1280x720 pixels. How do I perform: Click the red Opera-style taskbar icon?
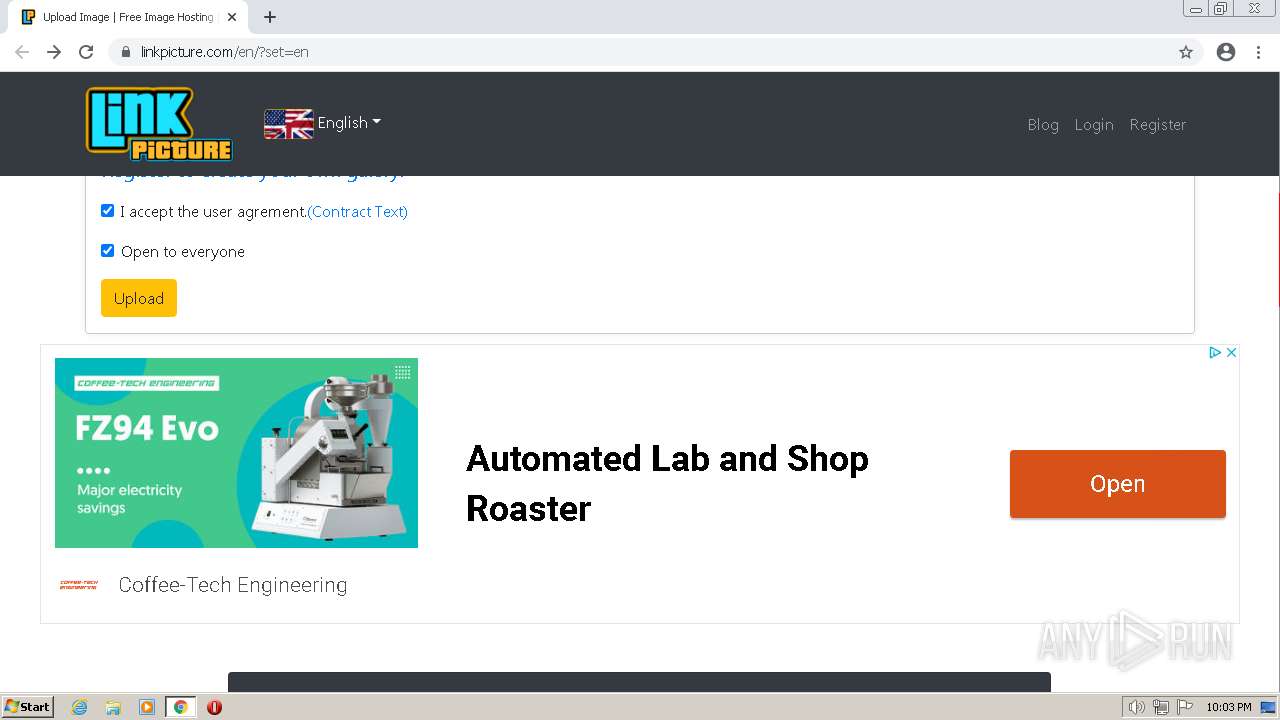(214, 707)
